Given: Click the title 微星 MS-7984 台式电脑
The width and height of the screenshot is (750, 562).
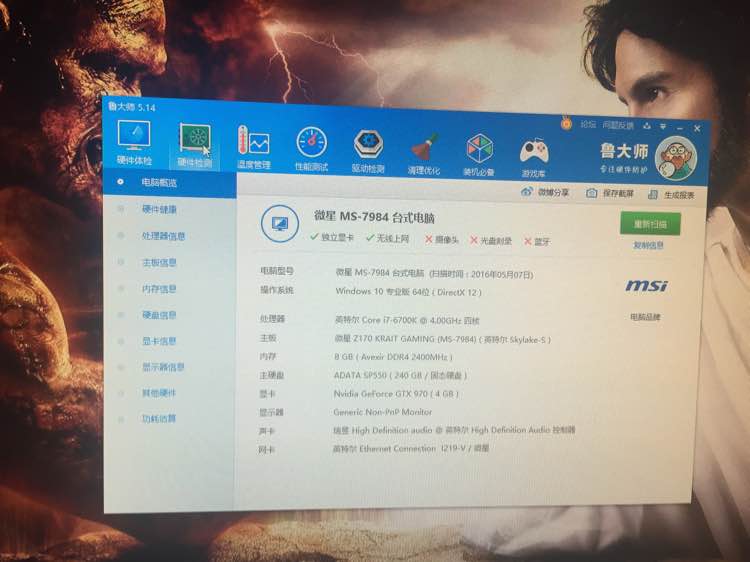Looking at the screenshot, I should [374, 217].
